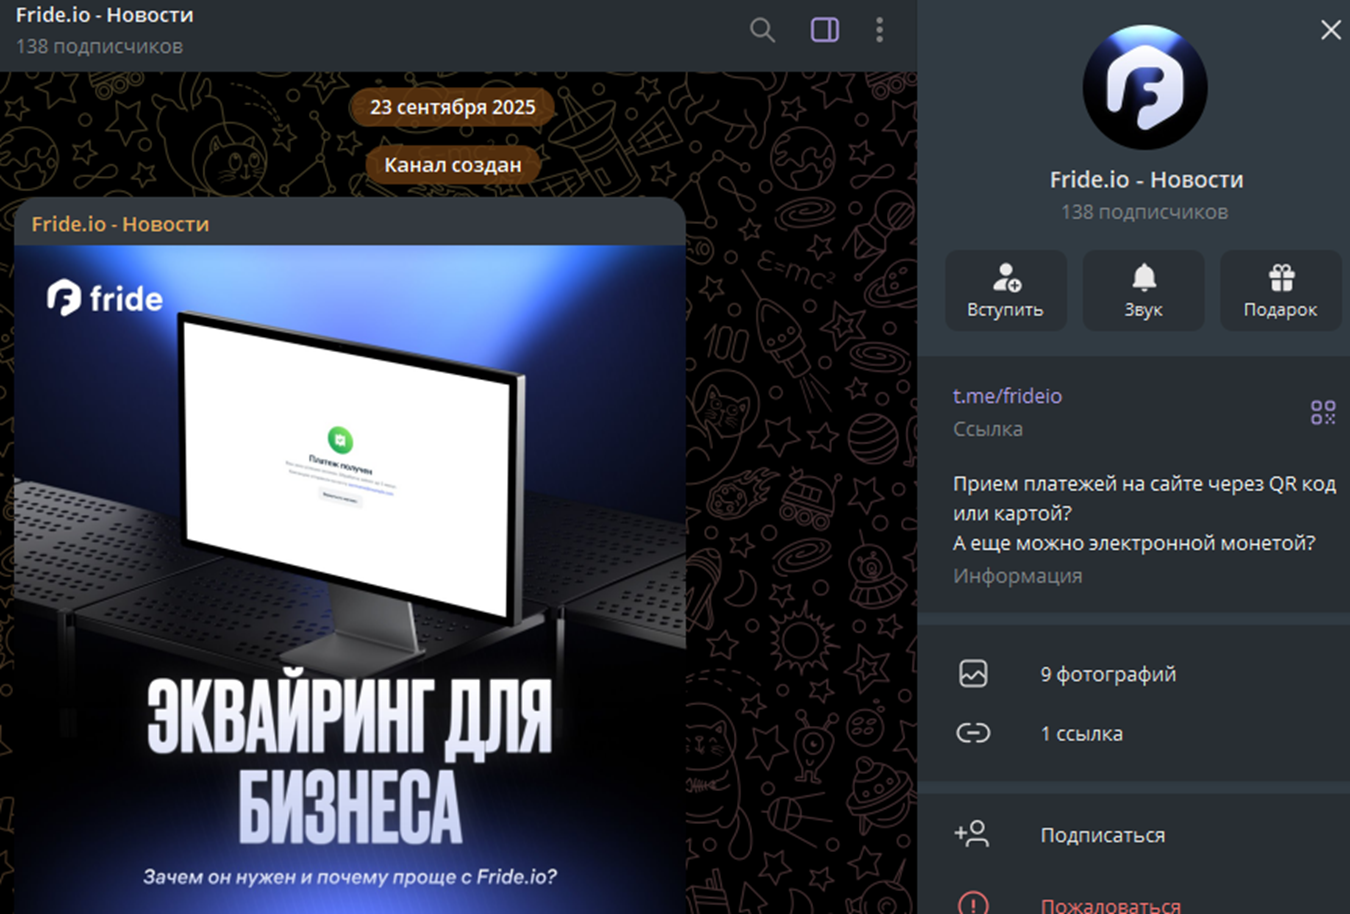Screen dimensions: 1350x914
Task: Click the 23 сентября 2025 date badge
Action: point(453,107)
